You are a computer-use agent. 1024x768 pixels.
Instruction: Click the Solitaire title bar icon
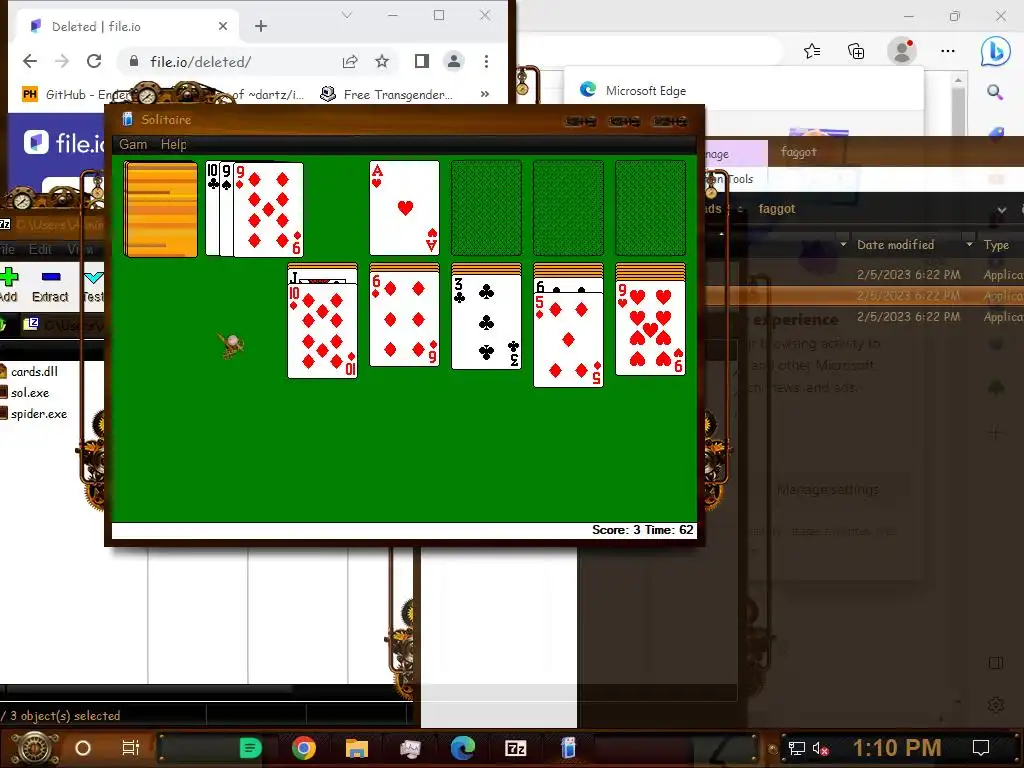tap(127, 120)
